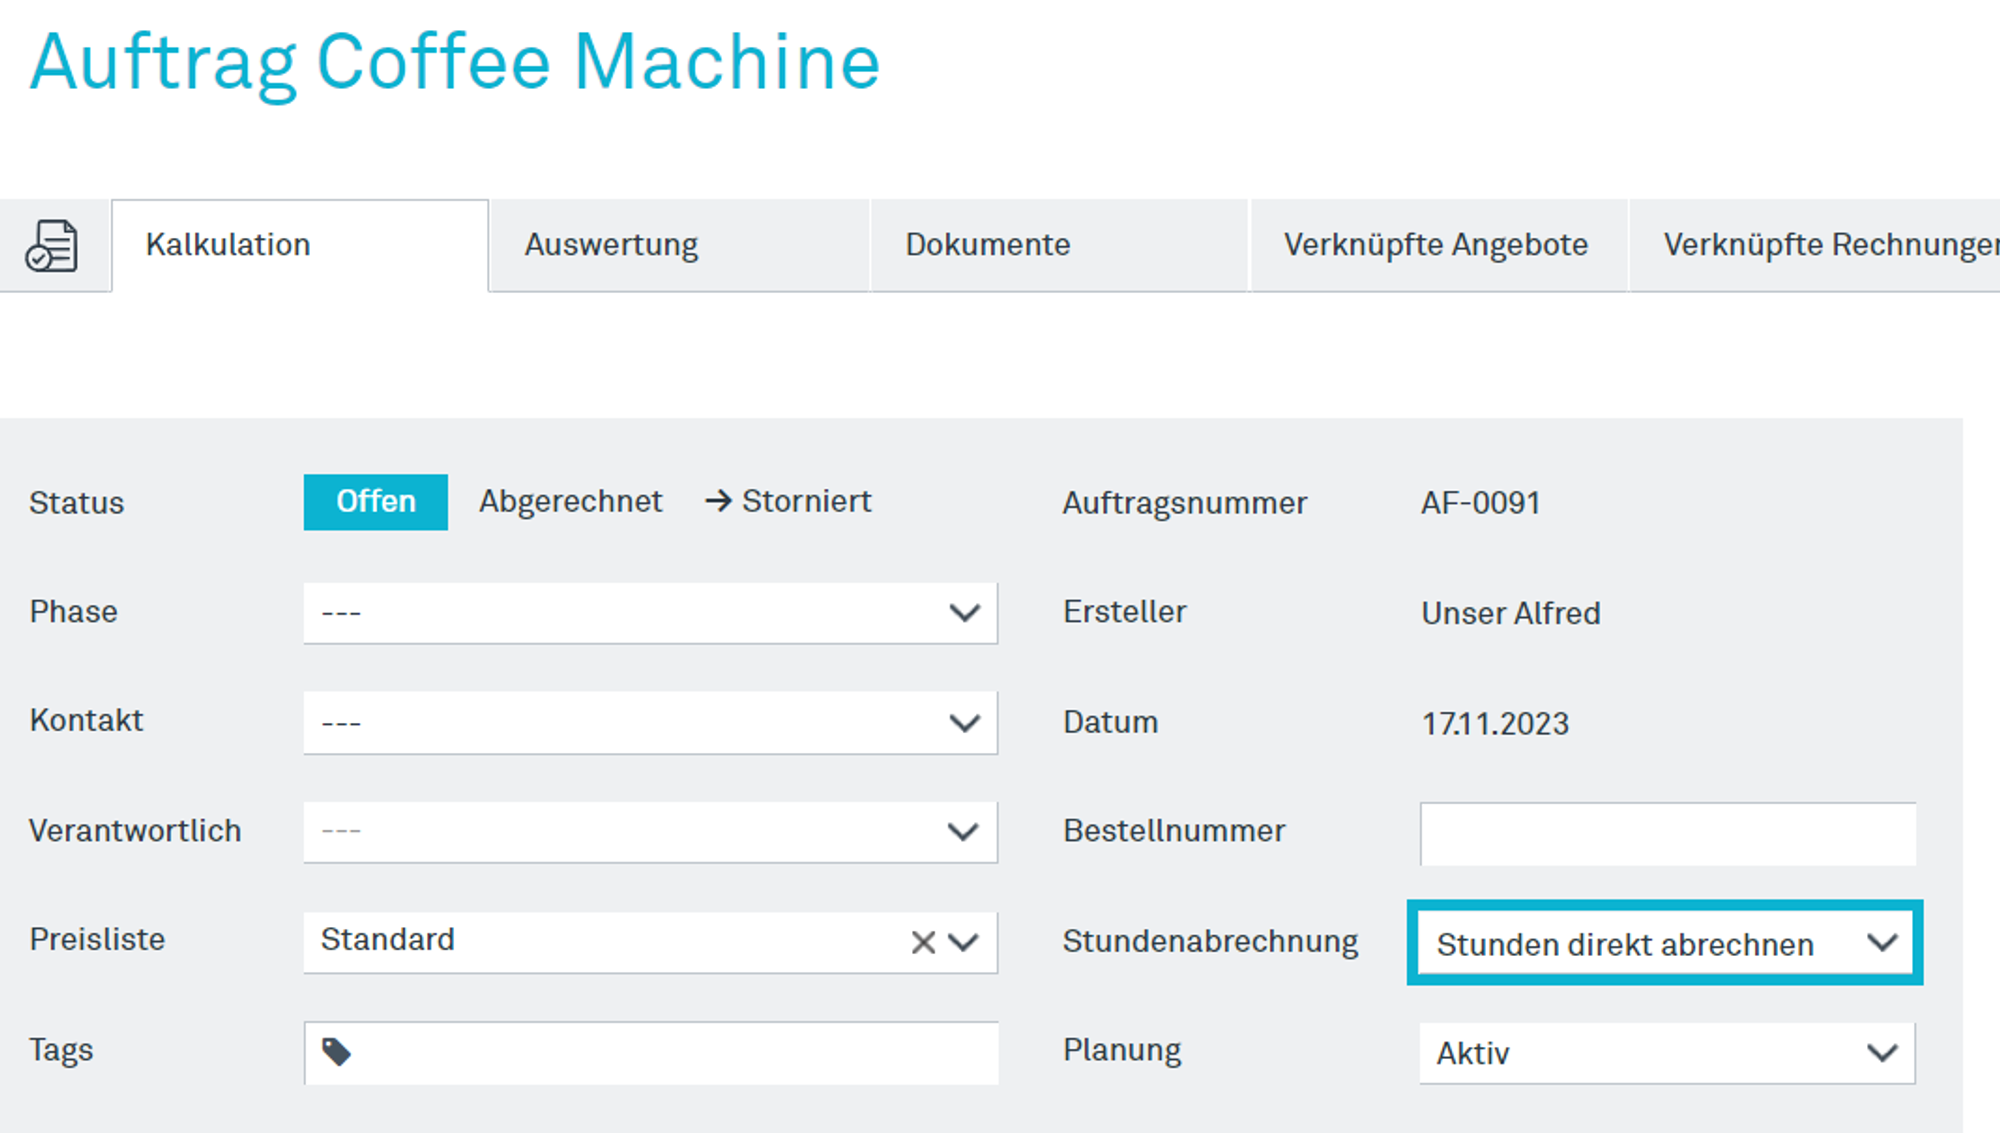This screenshot has width=2000, height=1133.
Task: Open the Preisliste dropdown arrow
Action: click(964, 942)
